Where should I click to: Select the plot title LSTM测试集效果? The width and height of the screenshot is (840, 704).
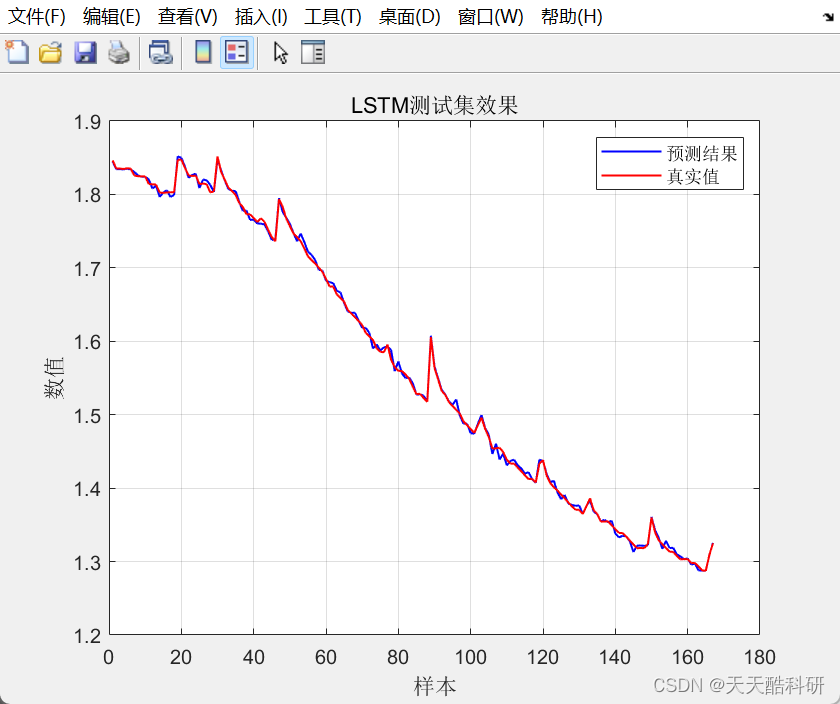434,105
